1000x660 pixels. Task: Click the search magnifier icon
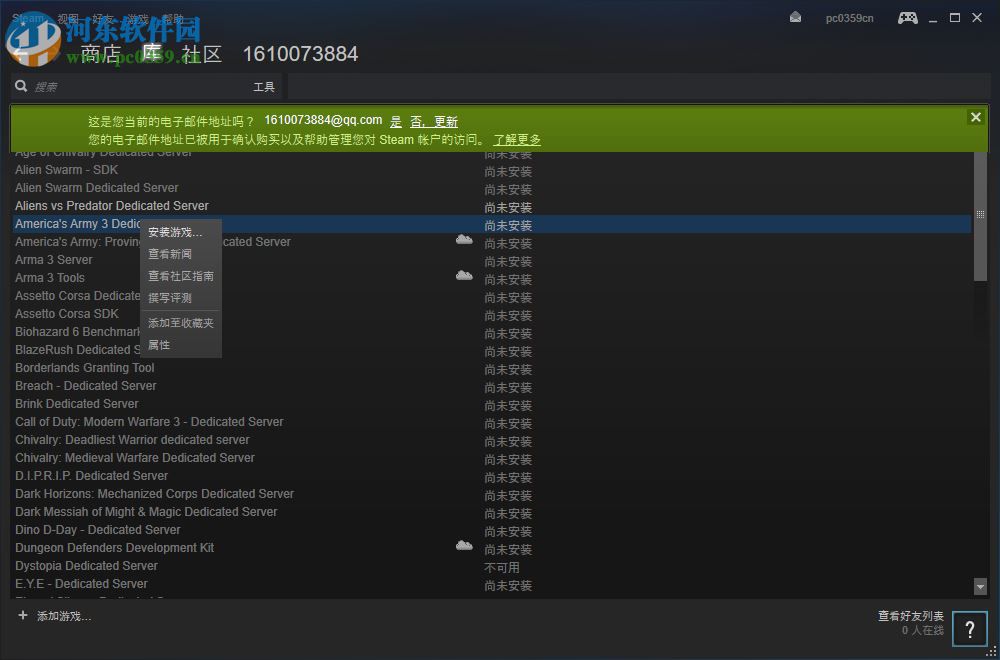[x=20, y=87]
